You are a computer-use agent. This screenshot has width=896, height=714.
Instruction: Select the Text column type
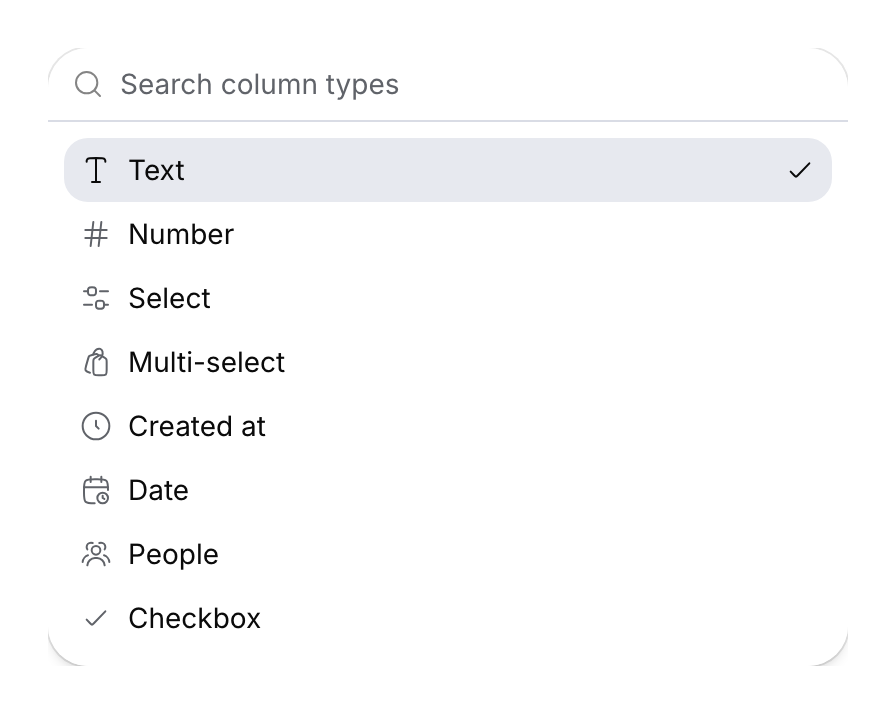pos(447,170)
